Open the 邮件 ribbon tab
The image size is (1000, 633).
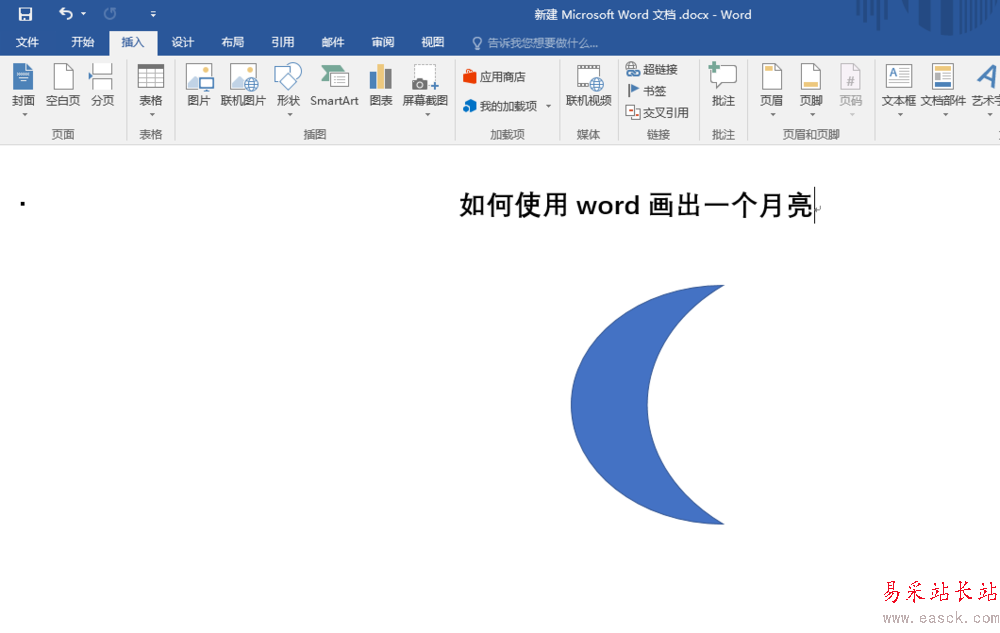(x=333, y=42)
